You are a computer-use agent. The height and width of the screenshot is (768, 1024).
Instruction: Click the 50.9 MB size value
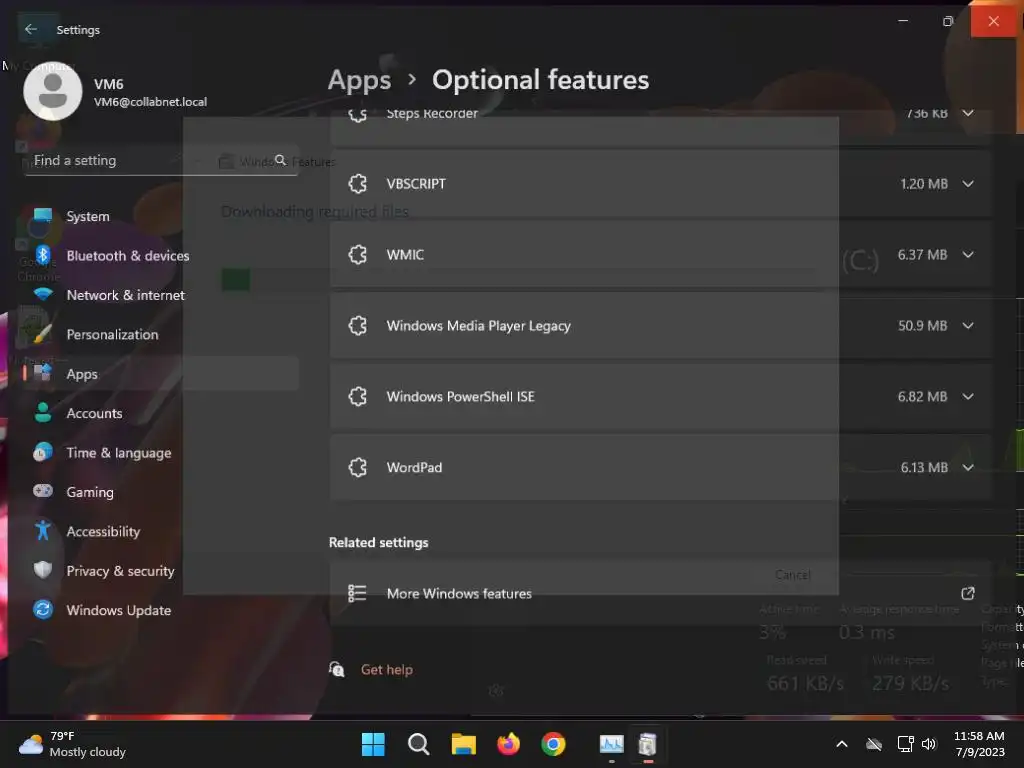(922, 326)
